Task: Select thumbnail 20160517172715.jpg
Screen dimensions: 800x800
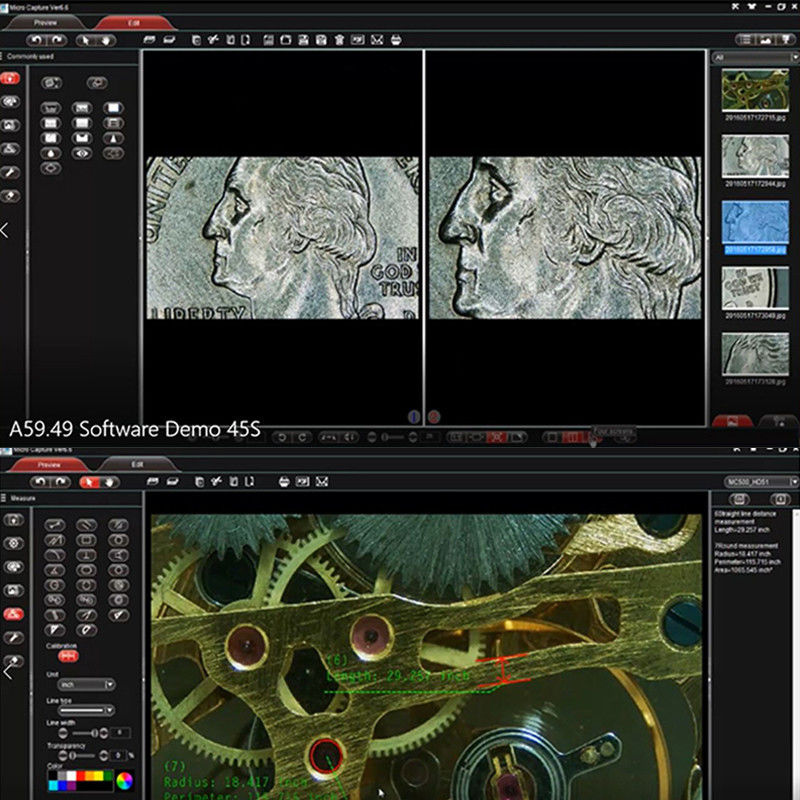Action: tap(755, 91)
